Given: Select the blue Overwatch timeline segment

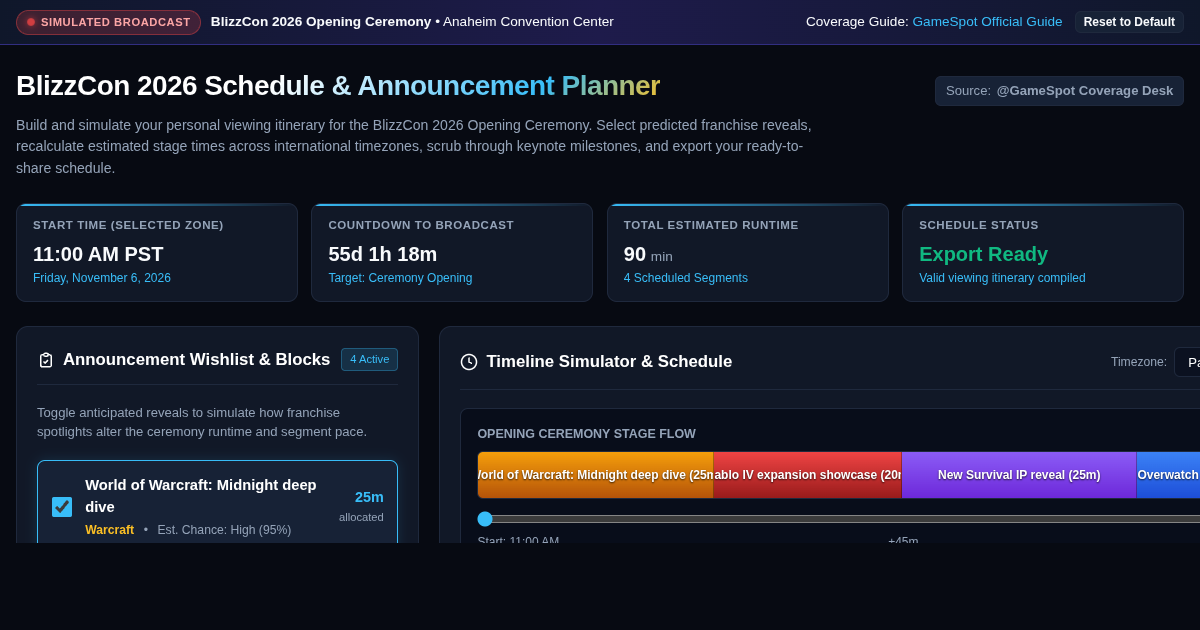Looking at the screenshot, I should [1168, 475].
